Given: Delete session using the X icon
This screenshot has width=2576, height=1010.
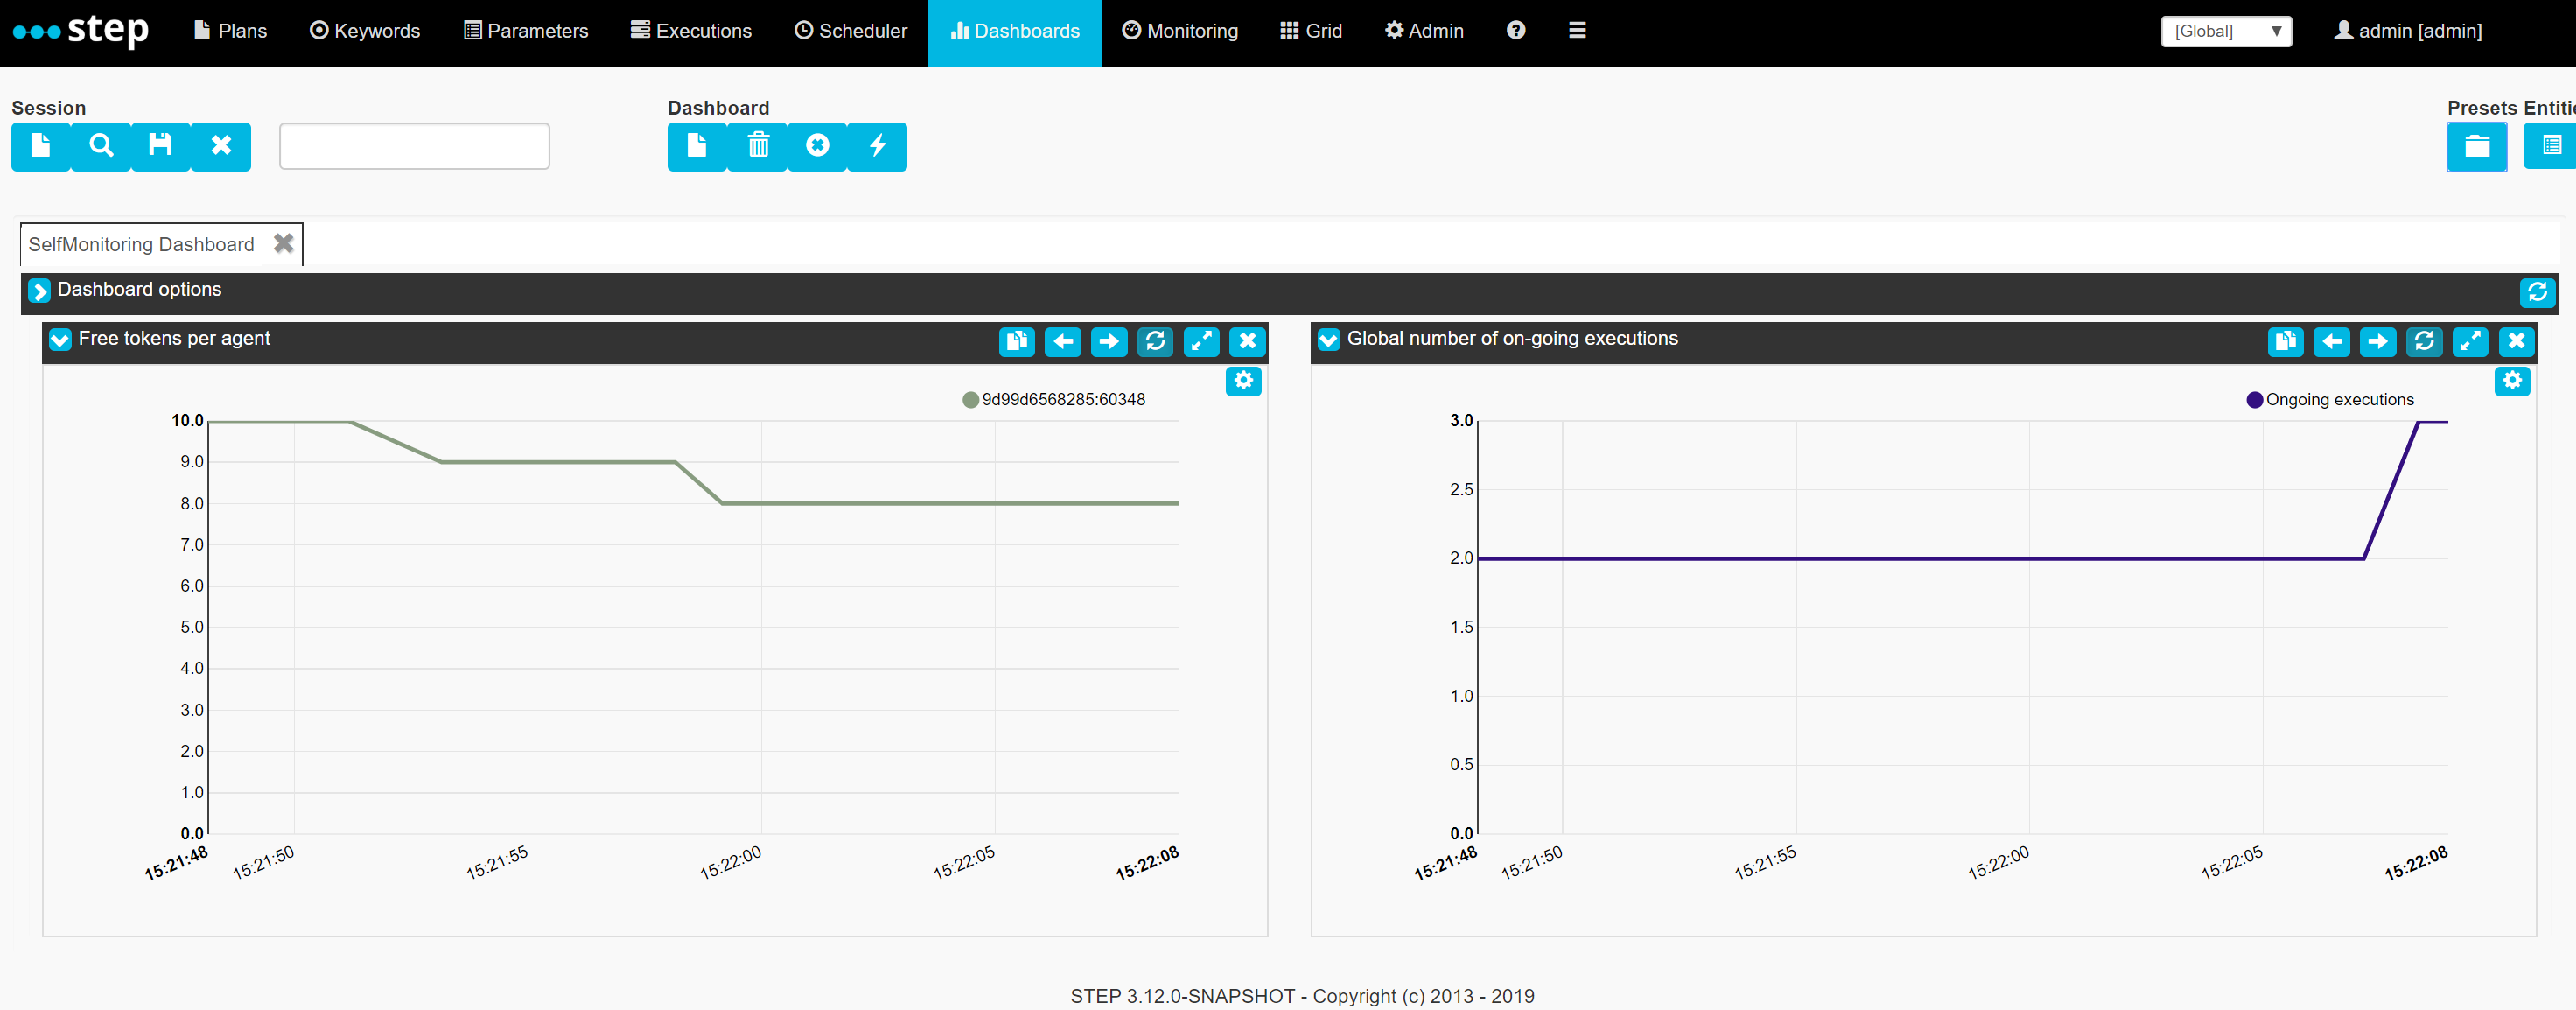Looking at the screenshot, I should click(x=221, y=146).
